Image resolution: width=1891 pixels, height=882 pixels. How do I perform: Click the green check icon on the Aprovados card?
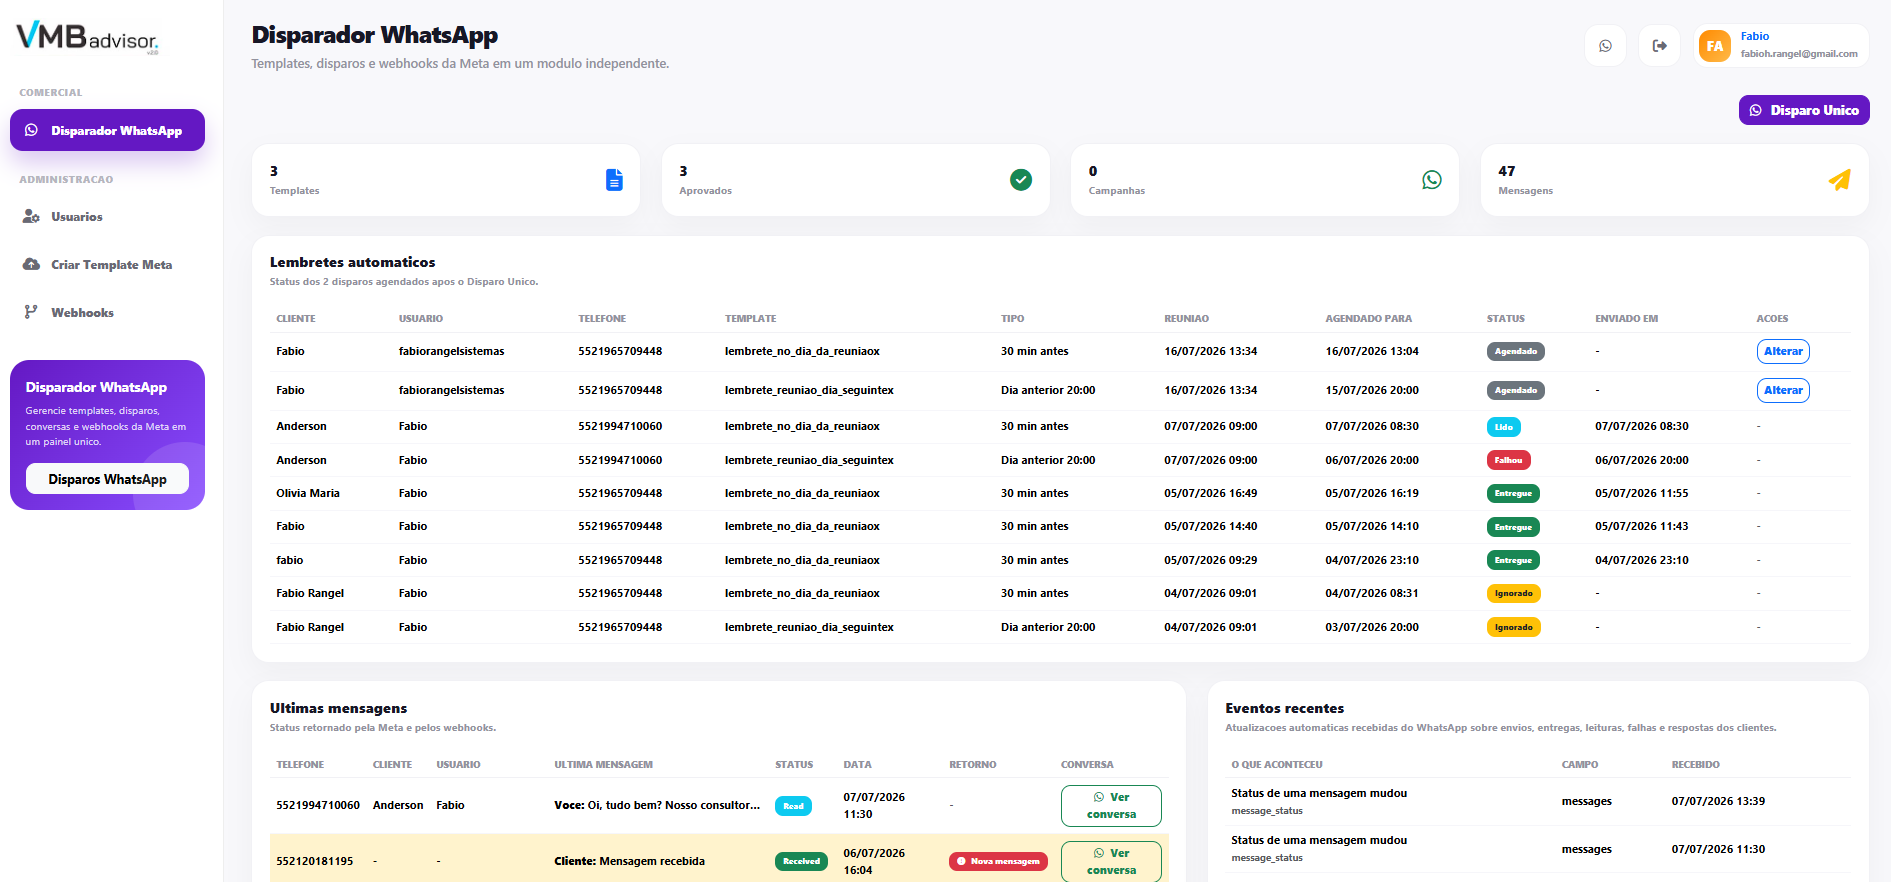[x=1021, y=180]
